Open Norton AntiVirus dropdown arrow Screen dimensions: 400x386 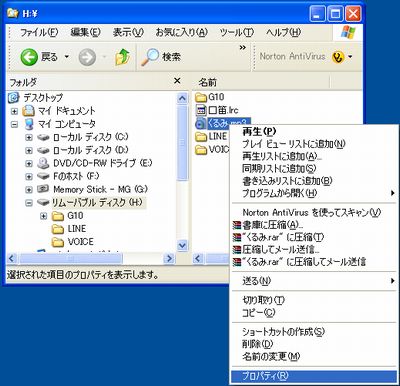[x=350, y=57]
